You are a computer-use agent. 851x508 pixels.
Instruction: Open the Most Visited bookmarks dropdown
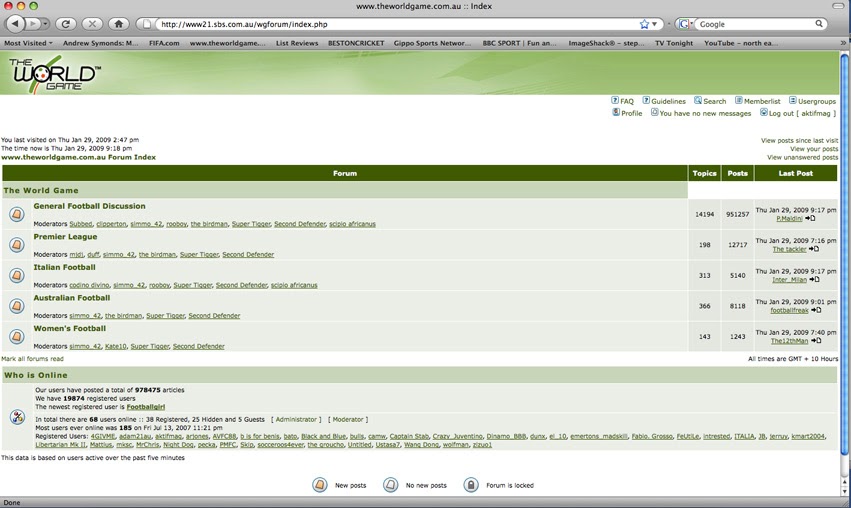(x=28, y=43)
